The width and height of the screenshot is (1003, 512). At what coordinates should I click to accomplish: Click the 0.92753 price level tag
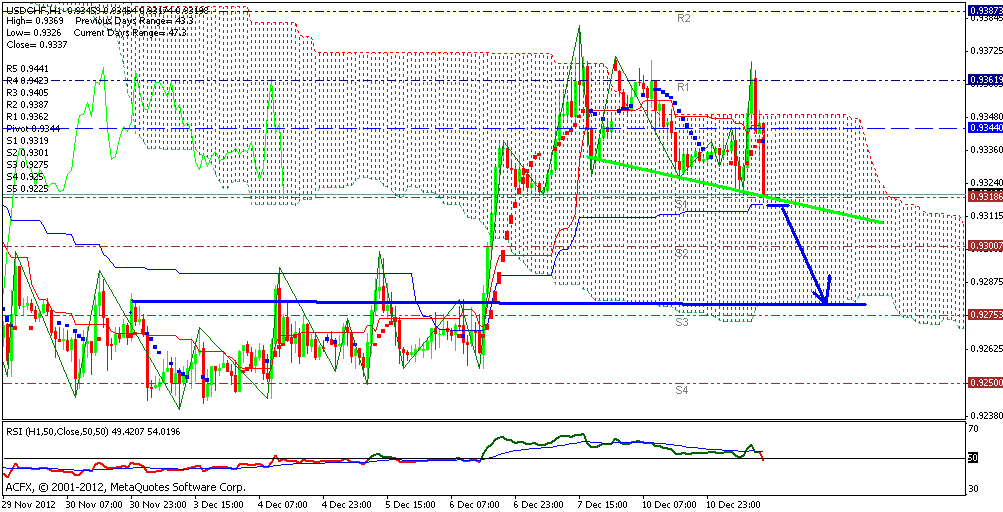983,314
